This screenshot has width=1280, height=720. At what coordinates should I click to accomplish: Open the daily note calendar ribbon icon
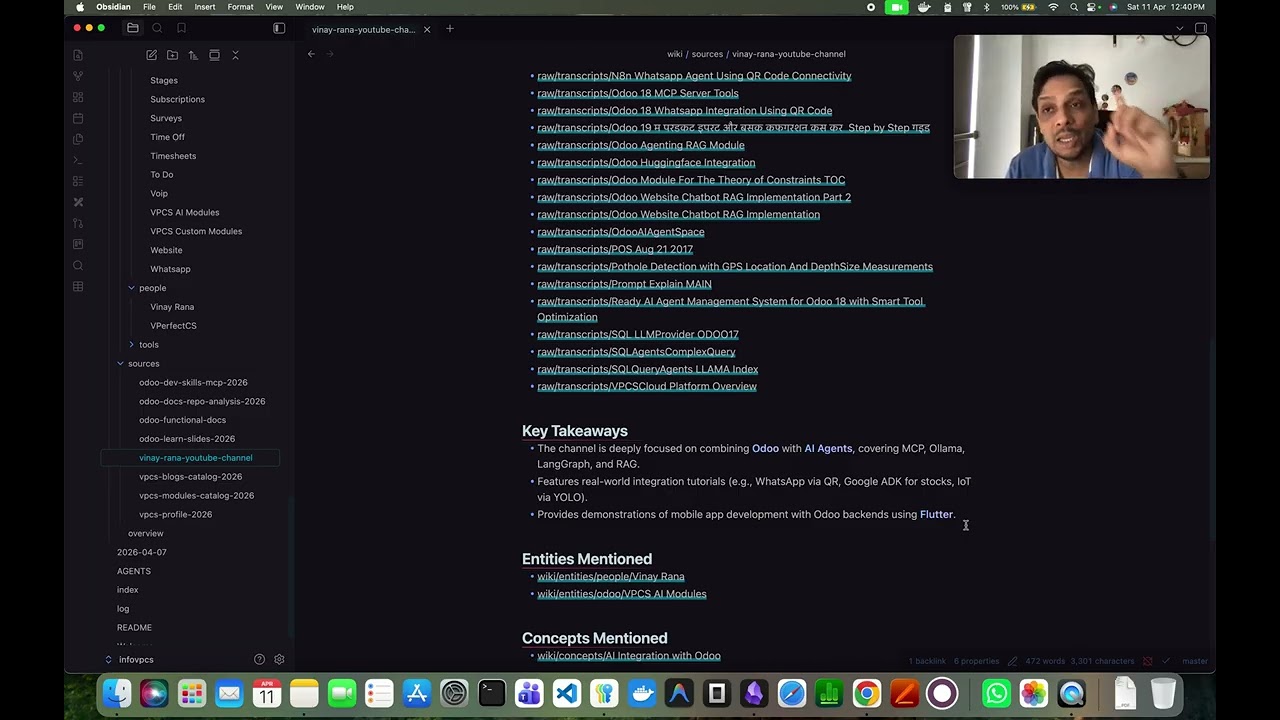78,118
